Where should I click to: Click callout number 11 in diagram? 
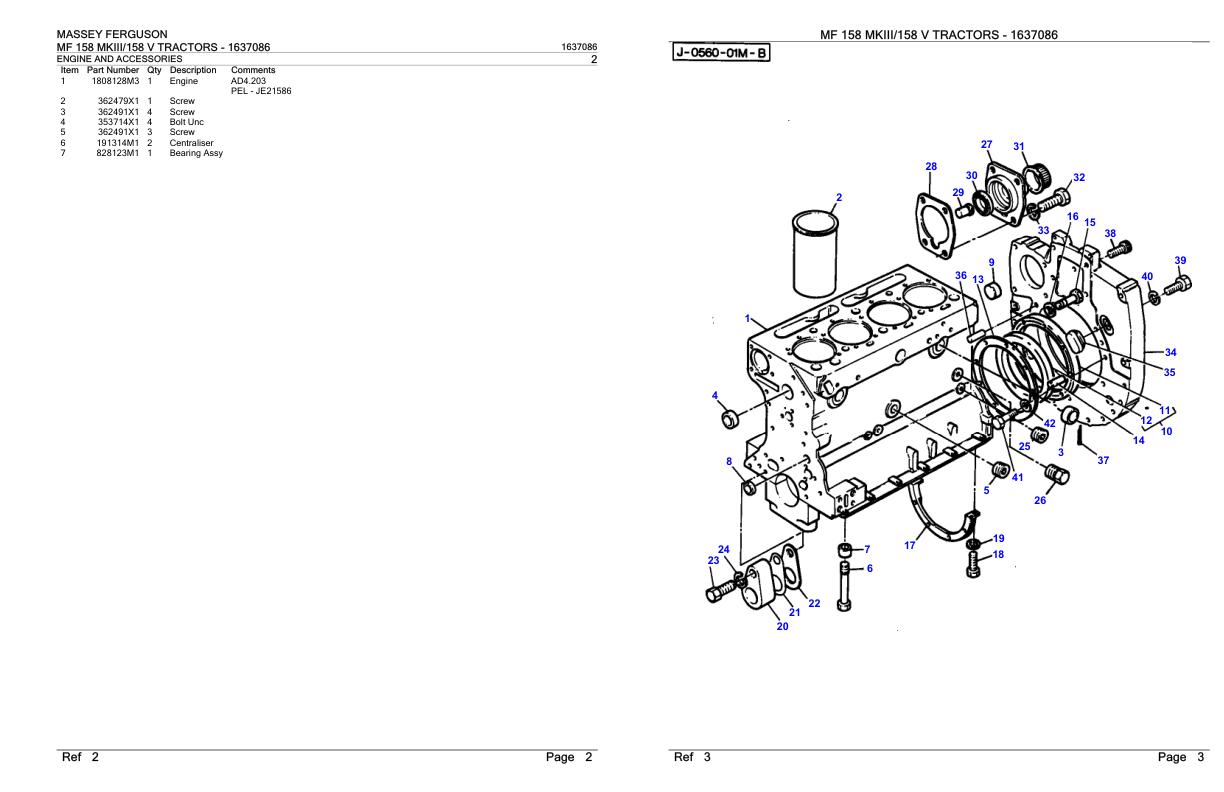point(1165,410)
